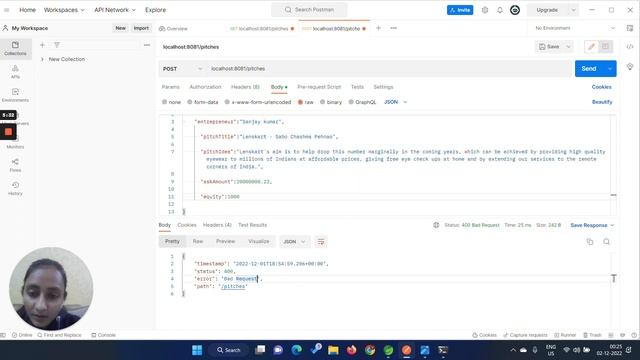Image resolution: width=640 pixels, height=360 pixels.
Task: Switch to the Test Results tab
Action: (x=252, y=225)
